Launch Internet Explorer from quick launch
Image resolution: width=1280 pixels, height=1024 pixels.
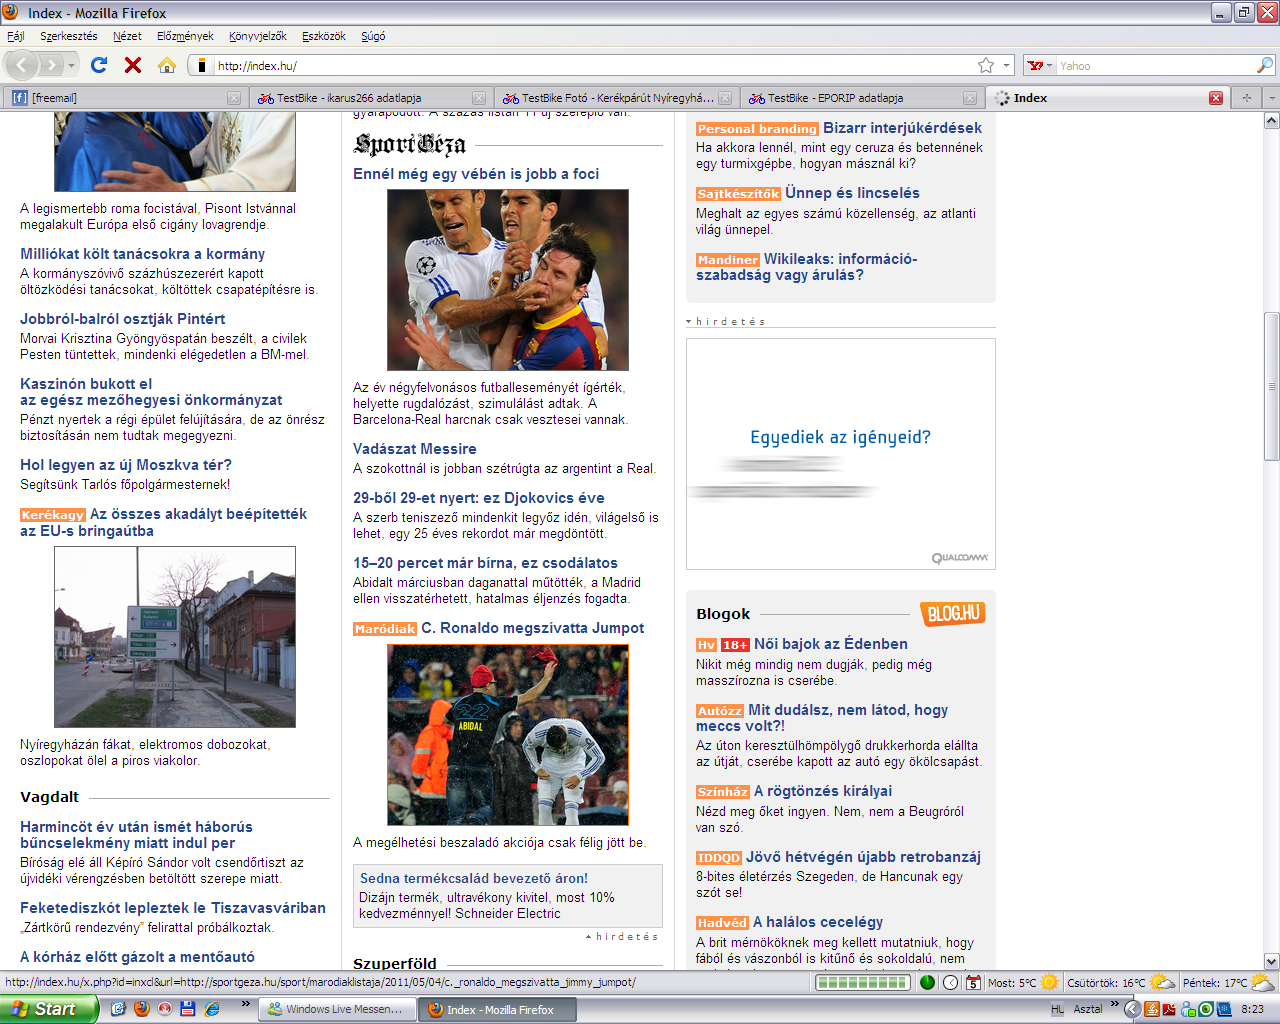[212, 1009]
